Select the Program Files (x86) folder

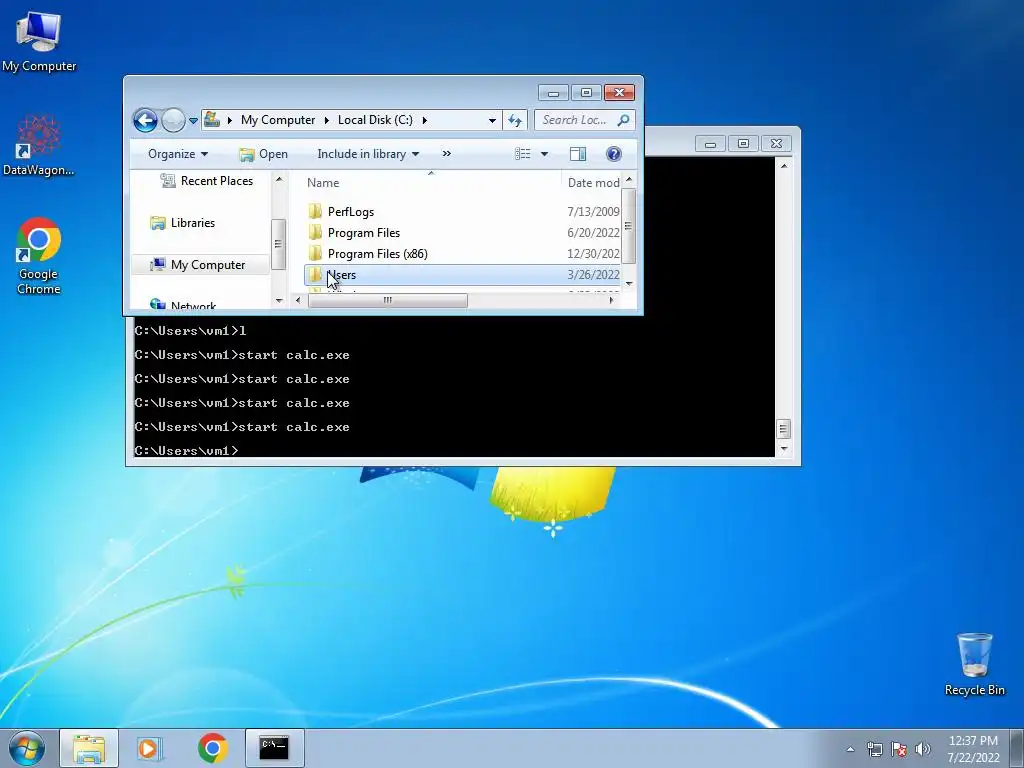462,253
